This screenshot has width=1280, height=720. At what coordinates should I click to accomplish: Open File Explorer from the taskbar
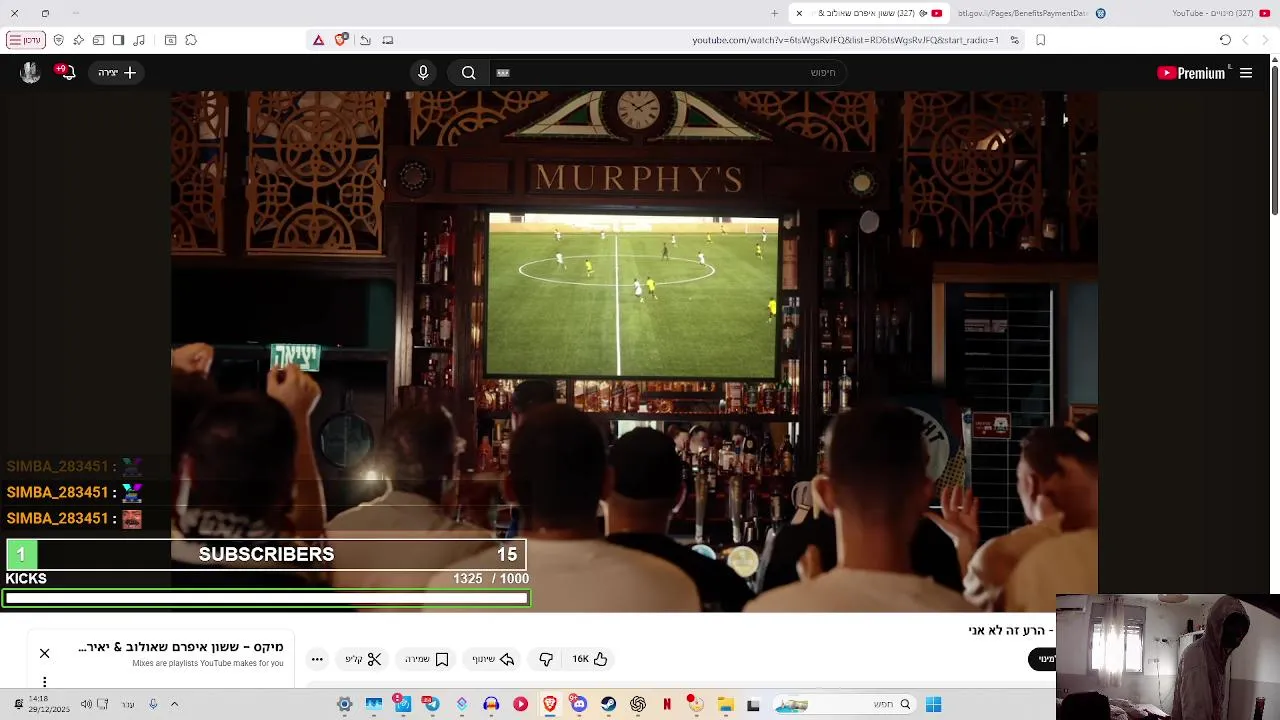coord(725,704)
